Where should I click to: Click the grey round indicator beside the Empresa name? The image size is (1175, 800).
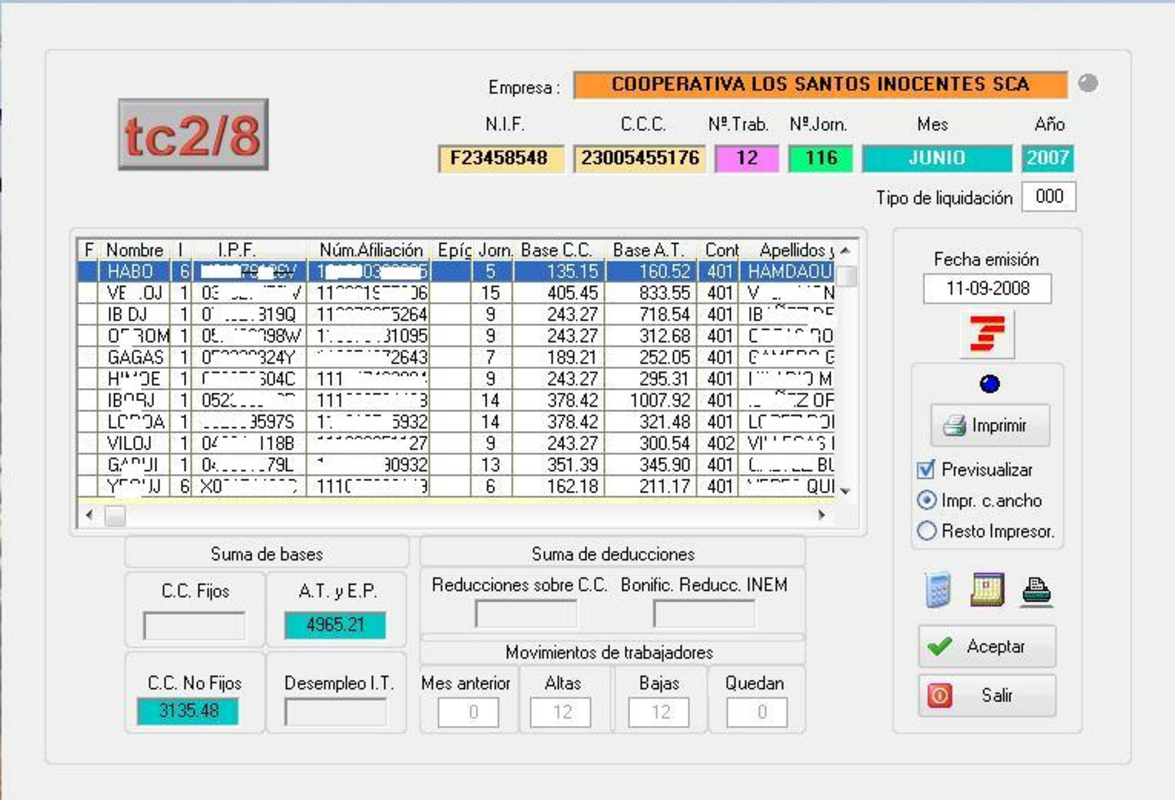tap(1088, 83)
